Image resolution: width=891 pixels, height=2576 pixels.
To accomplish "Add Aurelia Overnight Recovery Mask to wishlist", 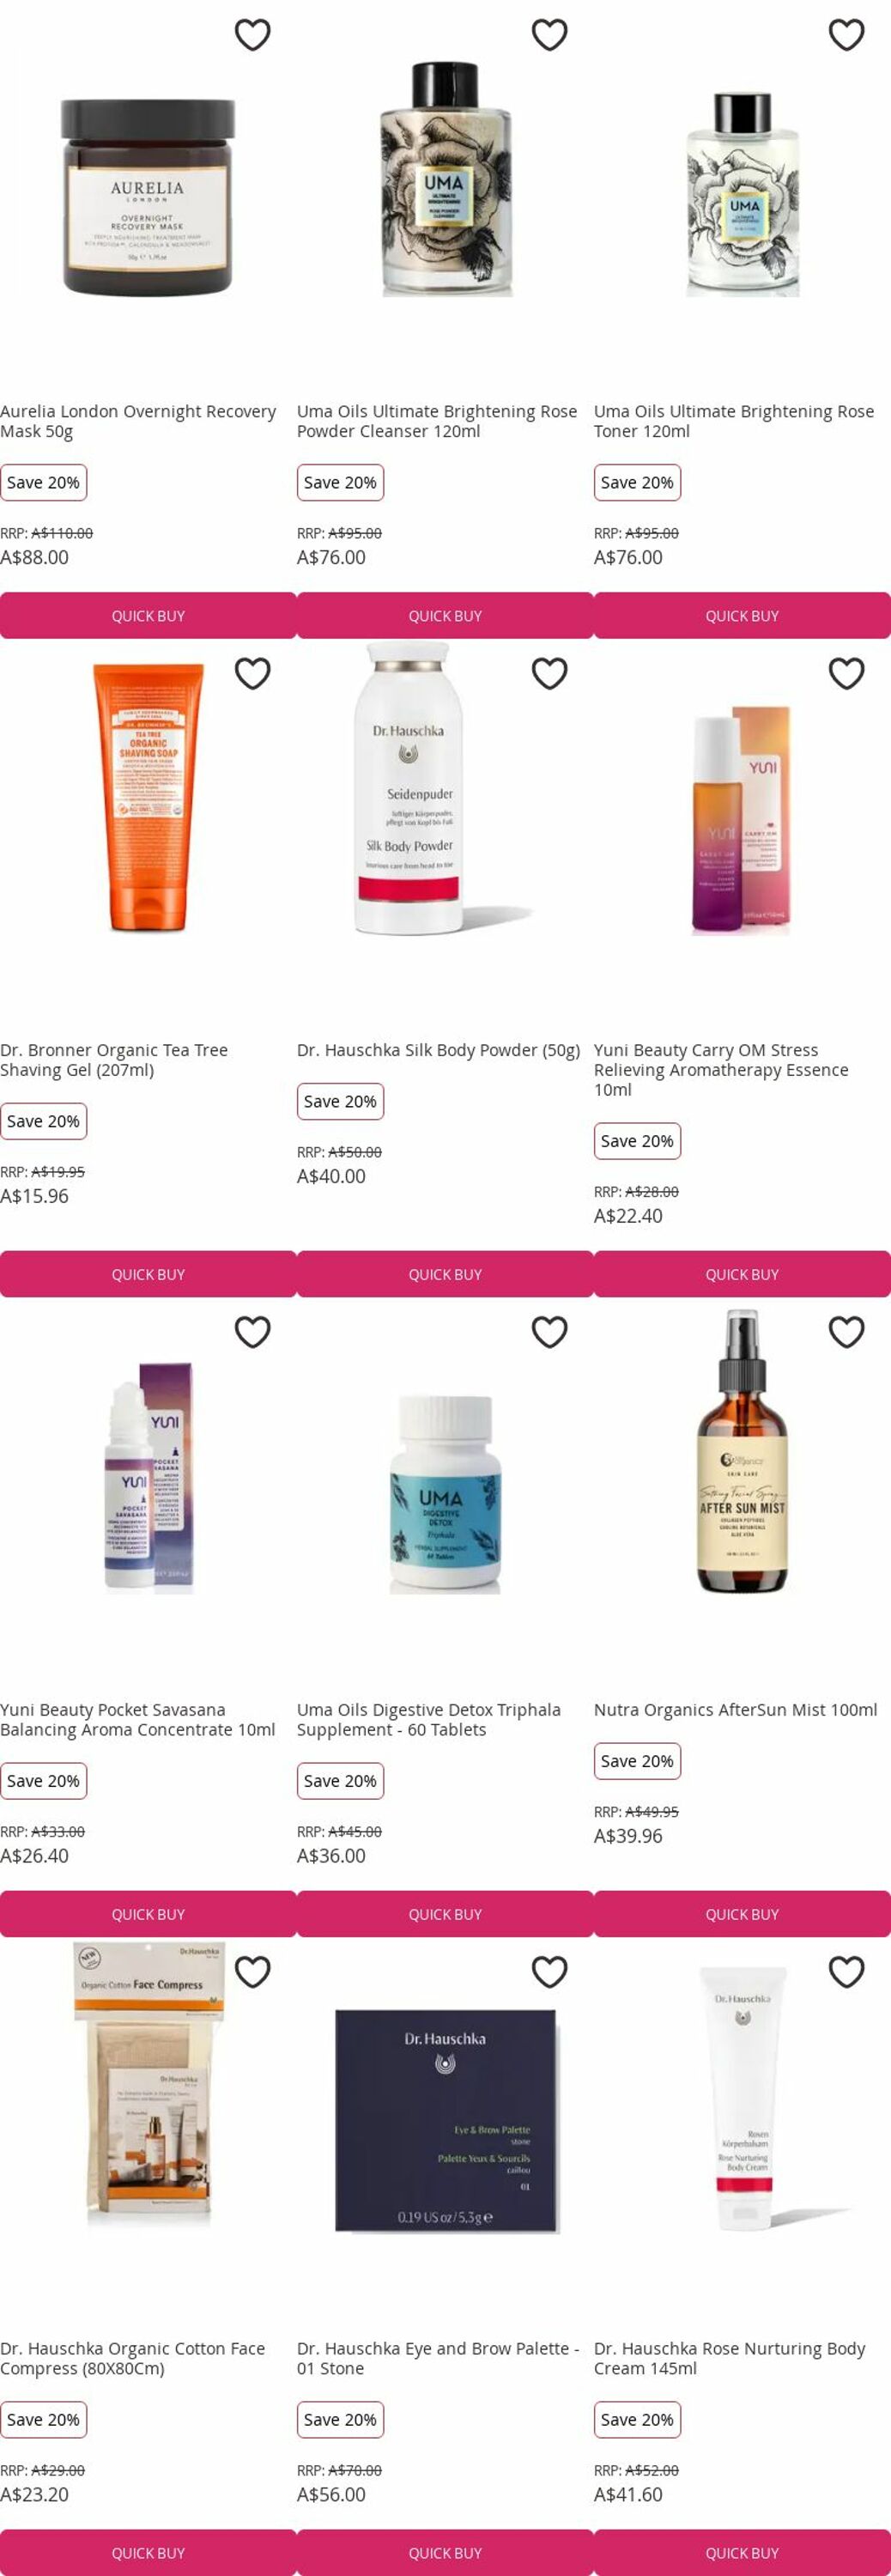I will [252, 35].
